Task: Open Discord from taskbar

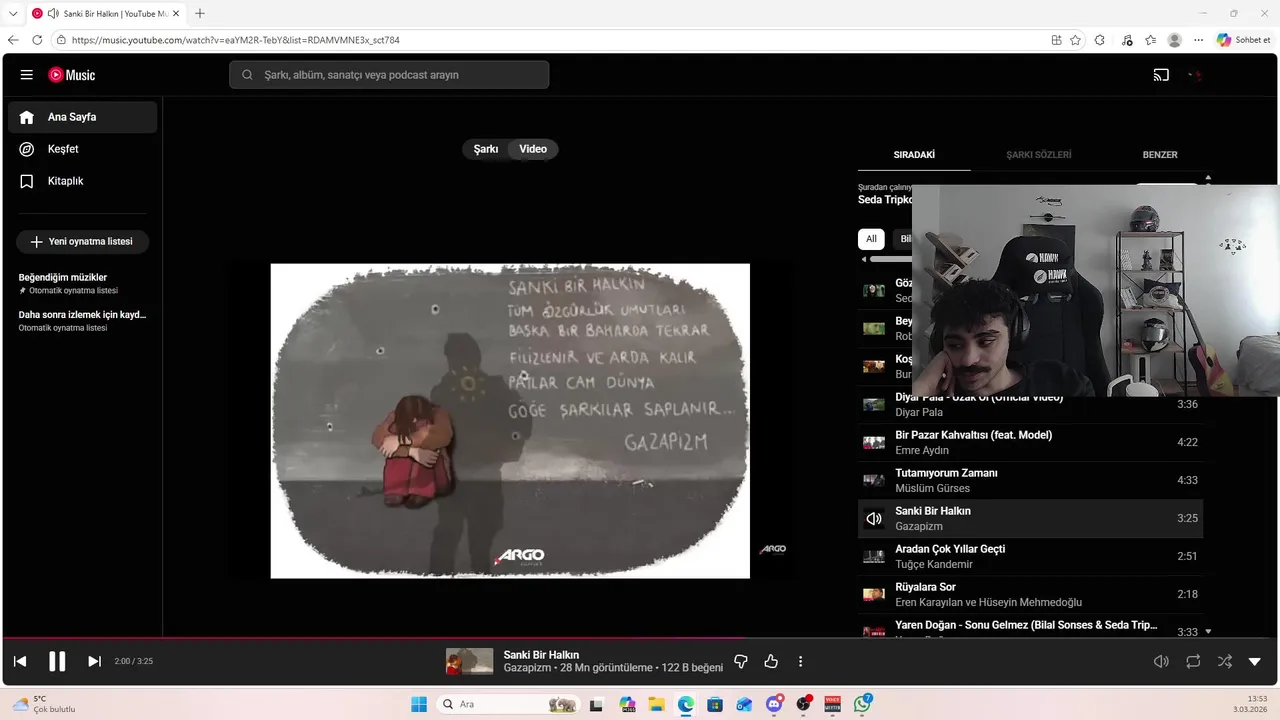Action: pyautogui.click(x=774, y=704)
